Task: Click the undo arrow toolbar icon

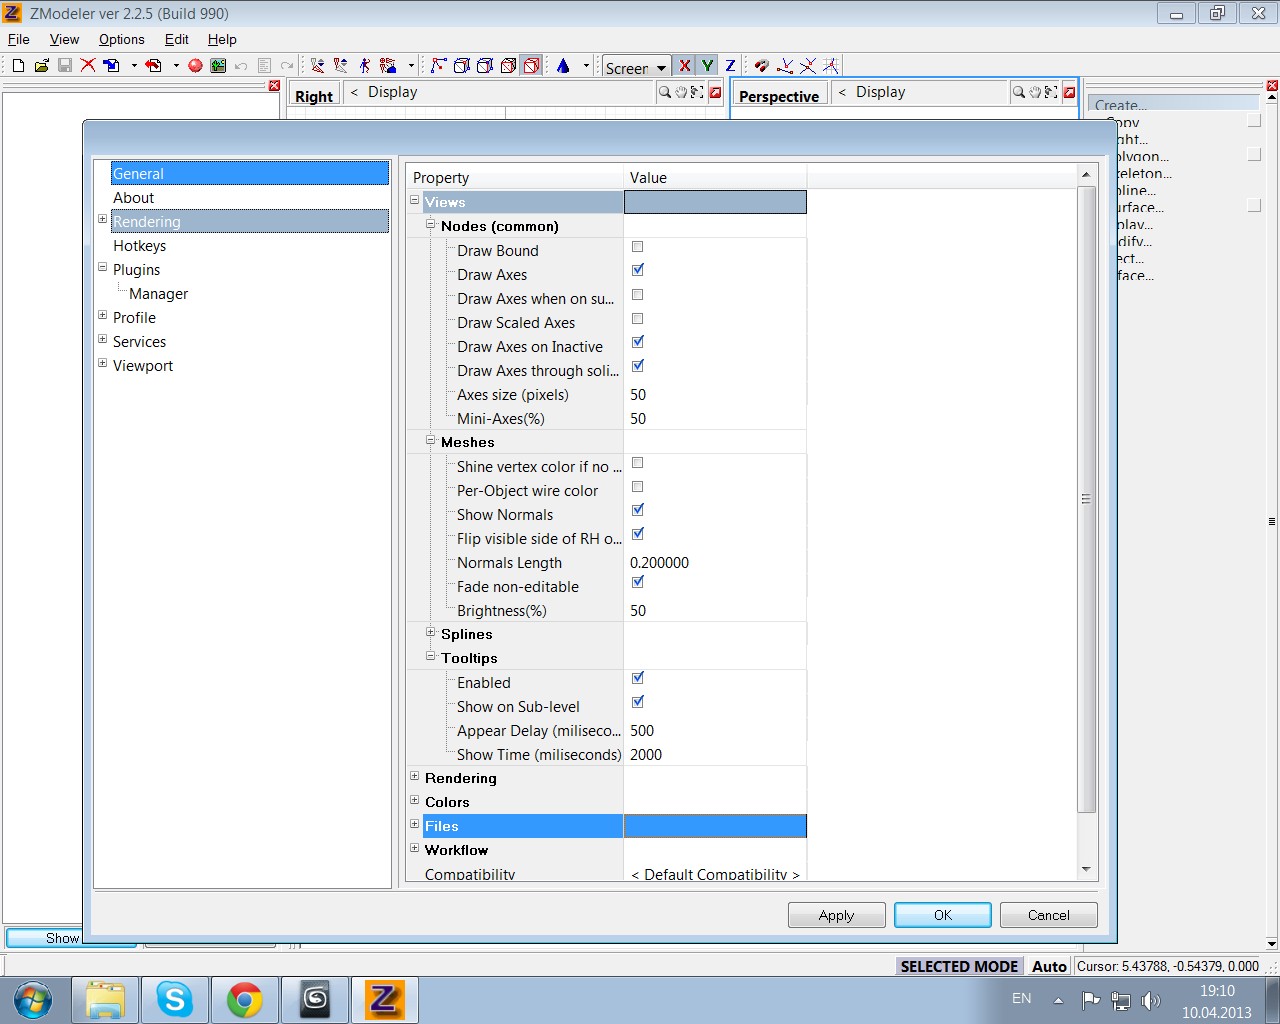Action: click(x=241, y=65)
